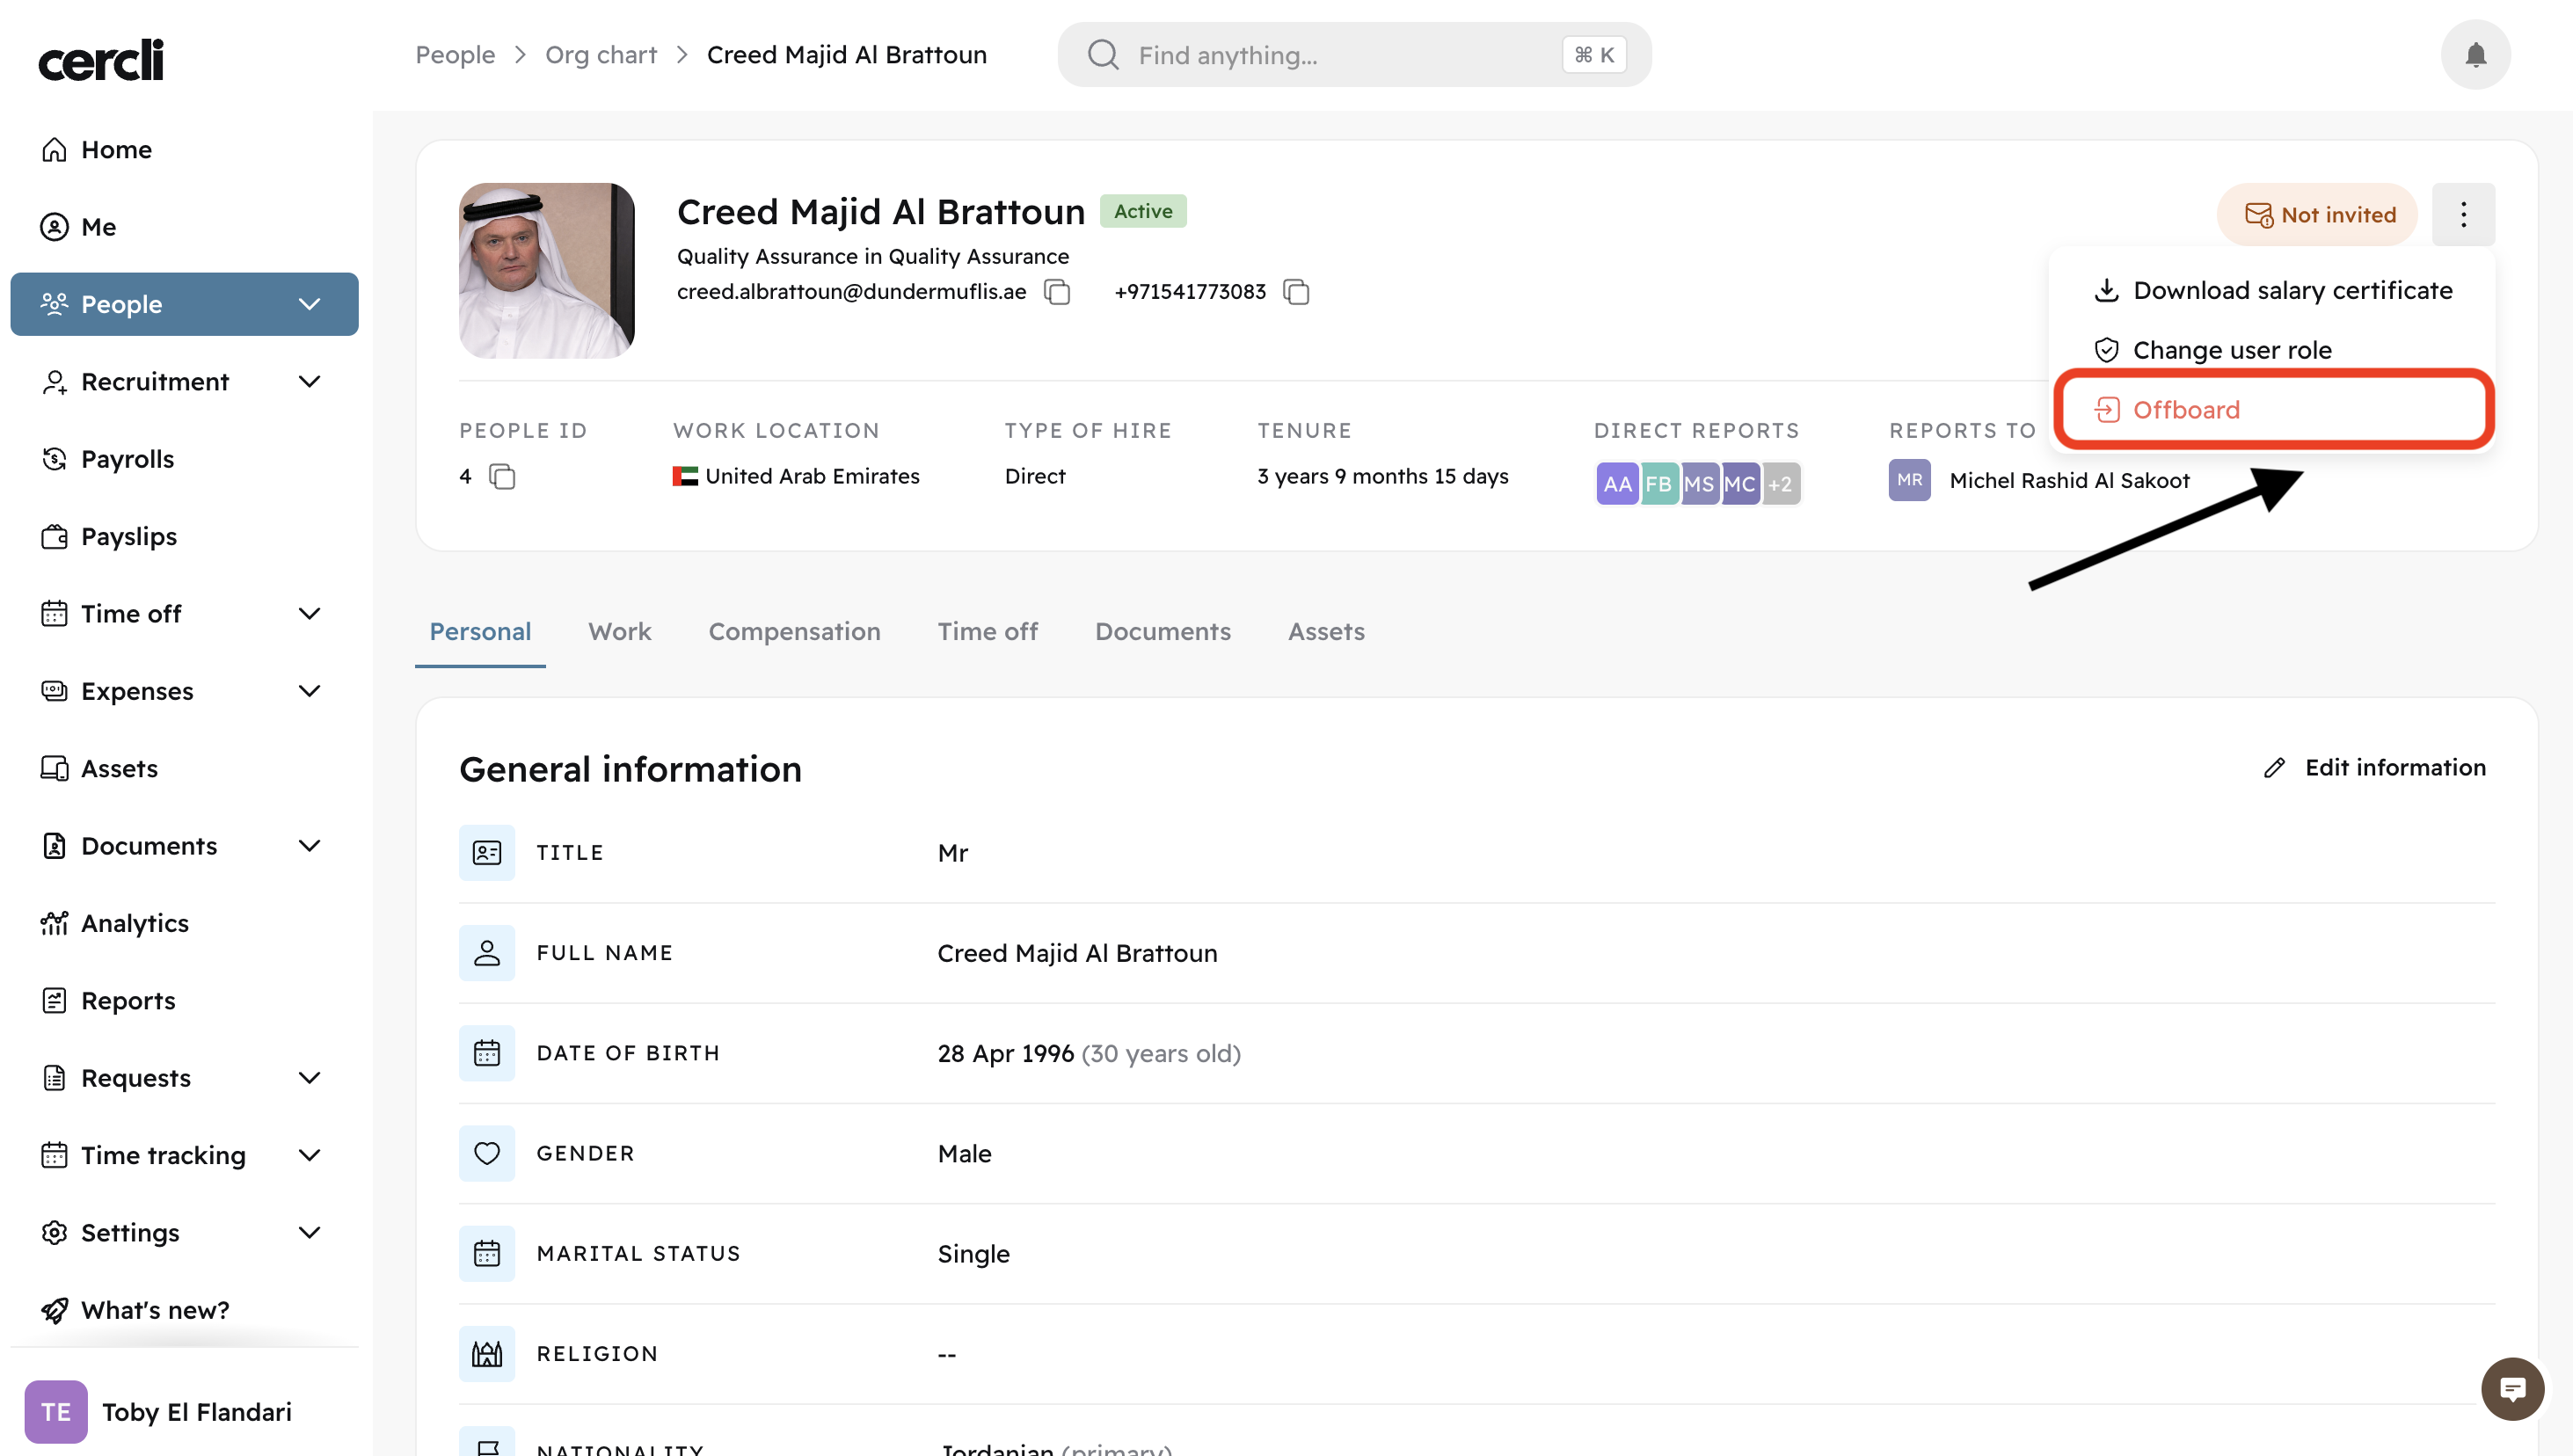Click the Analytics chart icon
The height and width of the screenshot is (1456, 2573).
point(54,923)
